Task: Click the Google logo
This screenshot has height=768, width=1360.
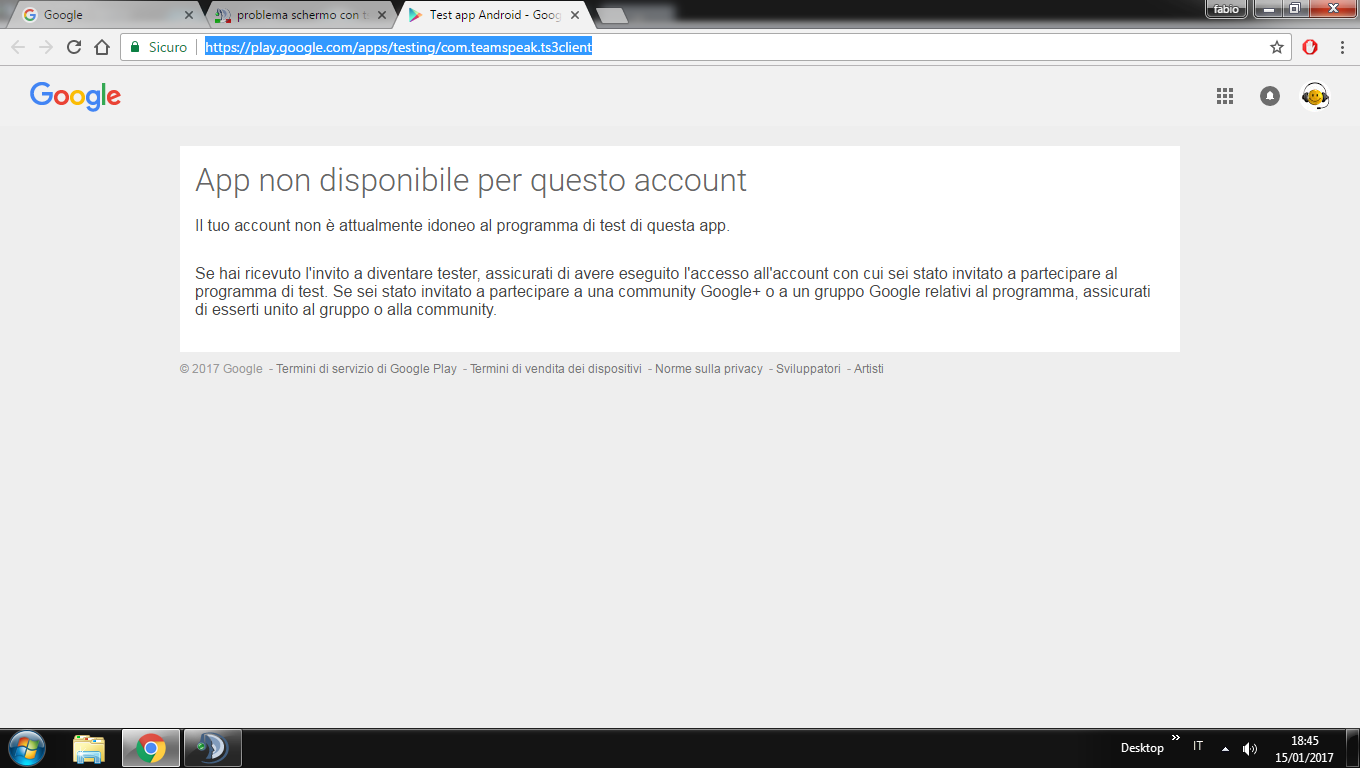Action: point(75,96)
